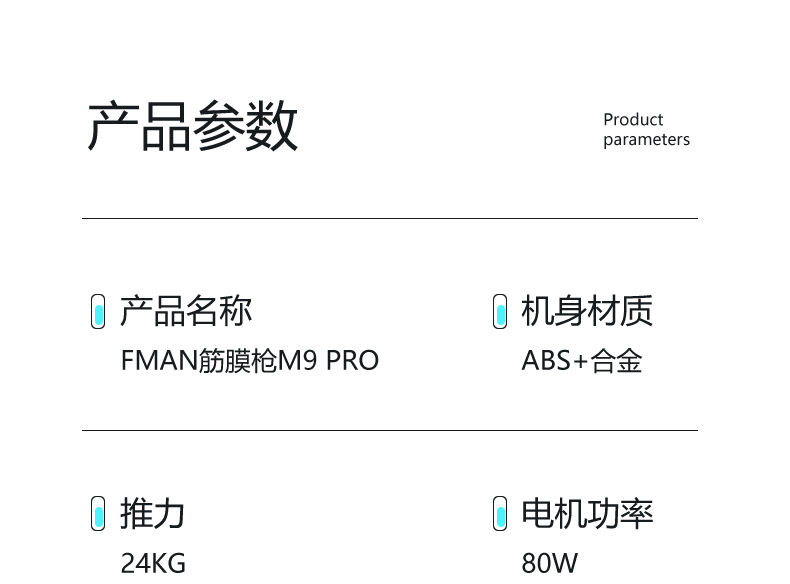Click the word Product in the English subtitle
The height and width of the screenshot is (584, 790).
(633, 119)
